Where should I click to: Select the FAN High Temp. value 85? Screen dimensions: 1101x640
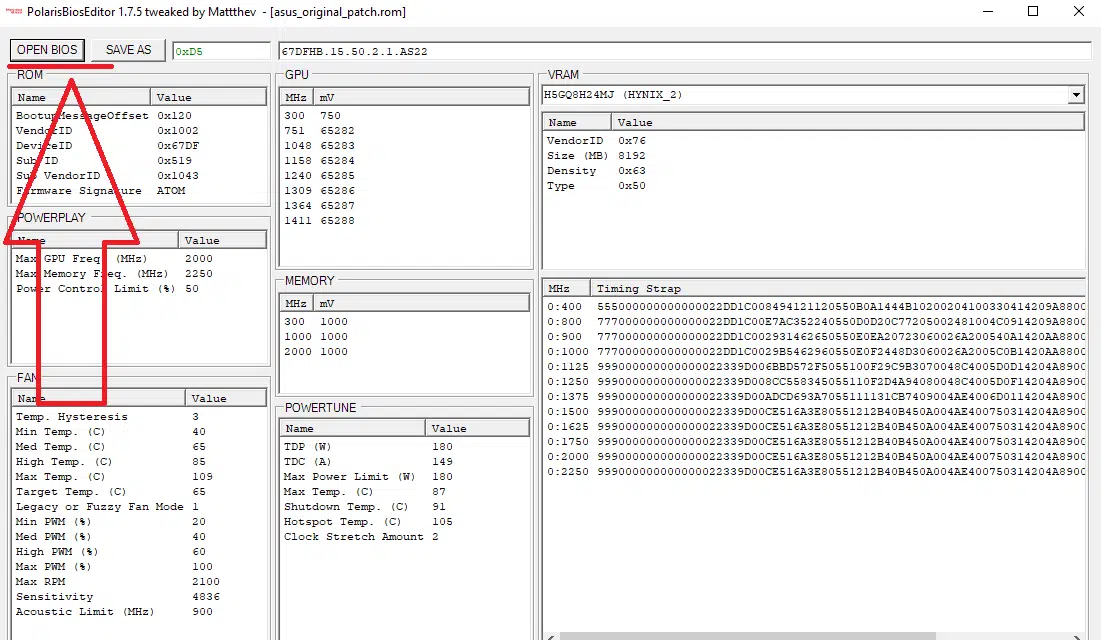point(199,462)
